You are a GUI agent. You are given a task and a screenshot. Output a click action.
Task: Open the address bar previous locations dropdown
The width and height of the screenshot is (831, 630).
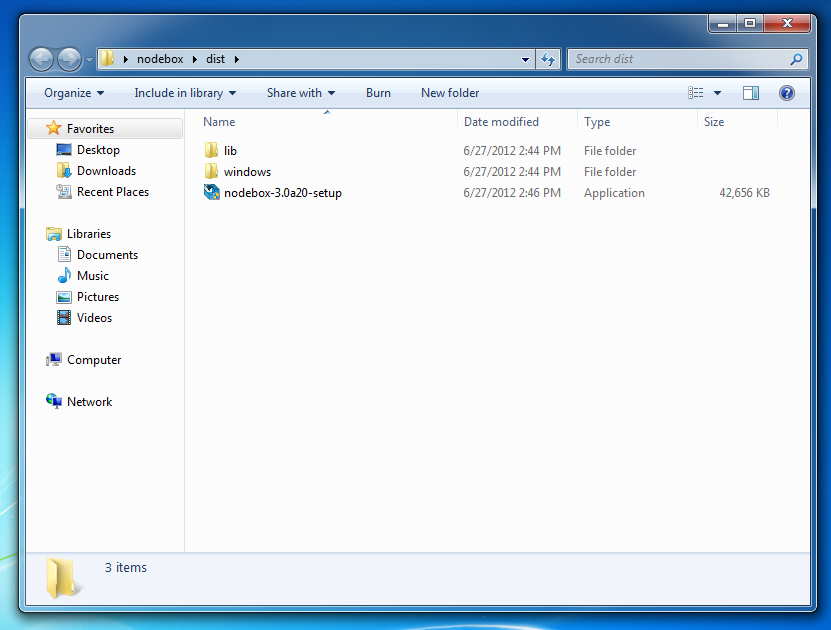(x=525, y=59)
